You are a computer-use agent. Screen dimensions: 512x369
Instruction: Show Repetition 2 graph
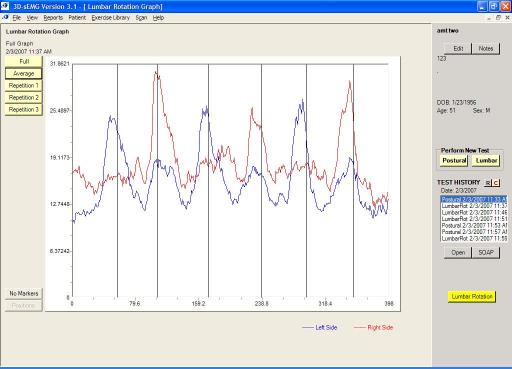(24, 97)
